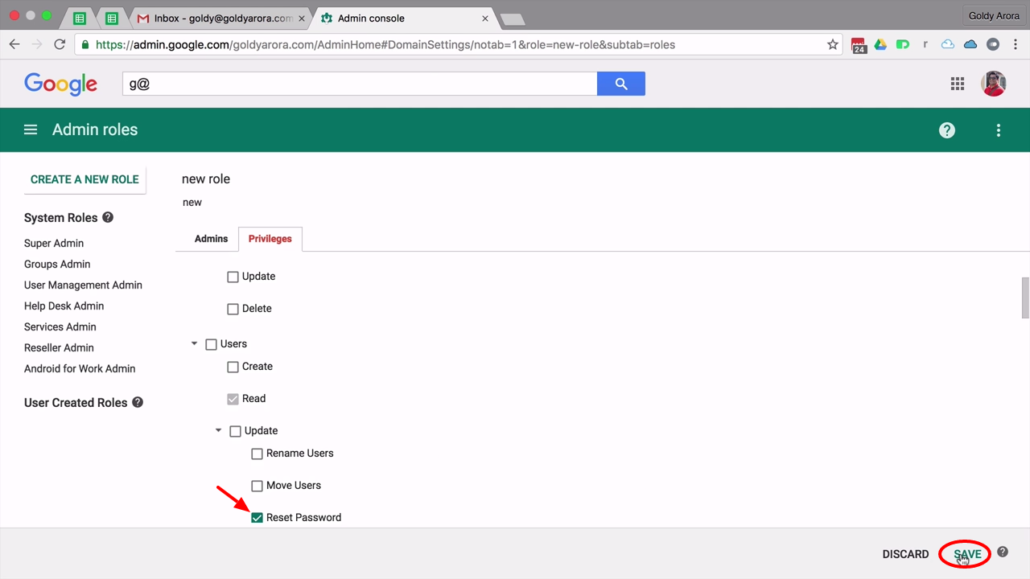Open help in the green header
The height and width of the screenshot is (579, 1030).
947,130
